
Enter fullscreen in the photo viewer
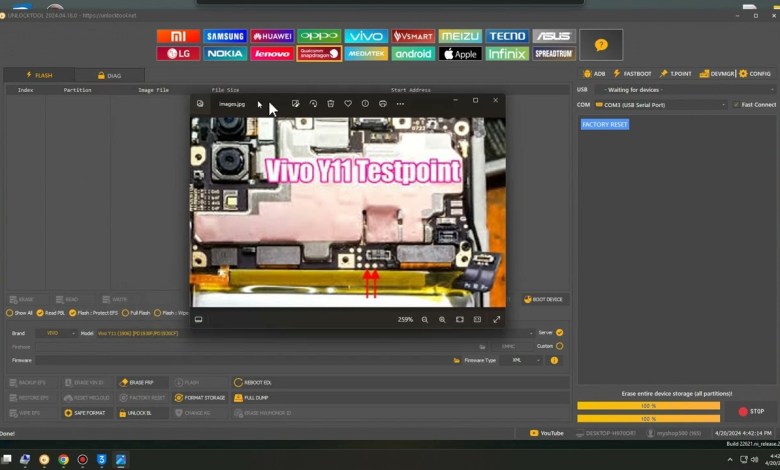tap(496, 320)
